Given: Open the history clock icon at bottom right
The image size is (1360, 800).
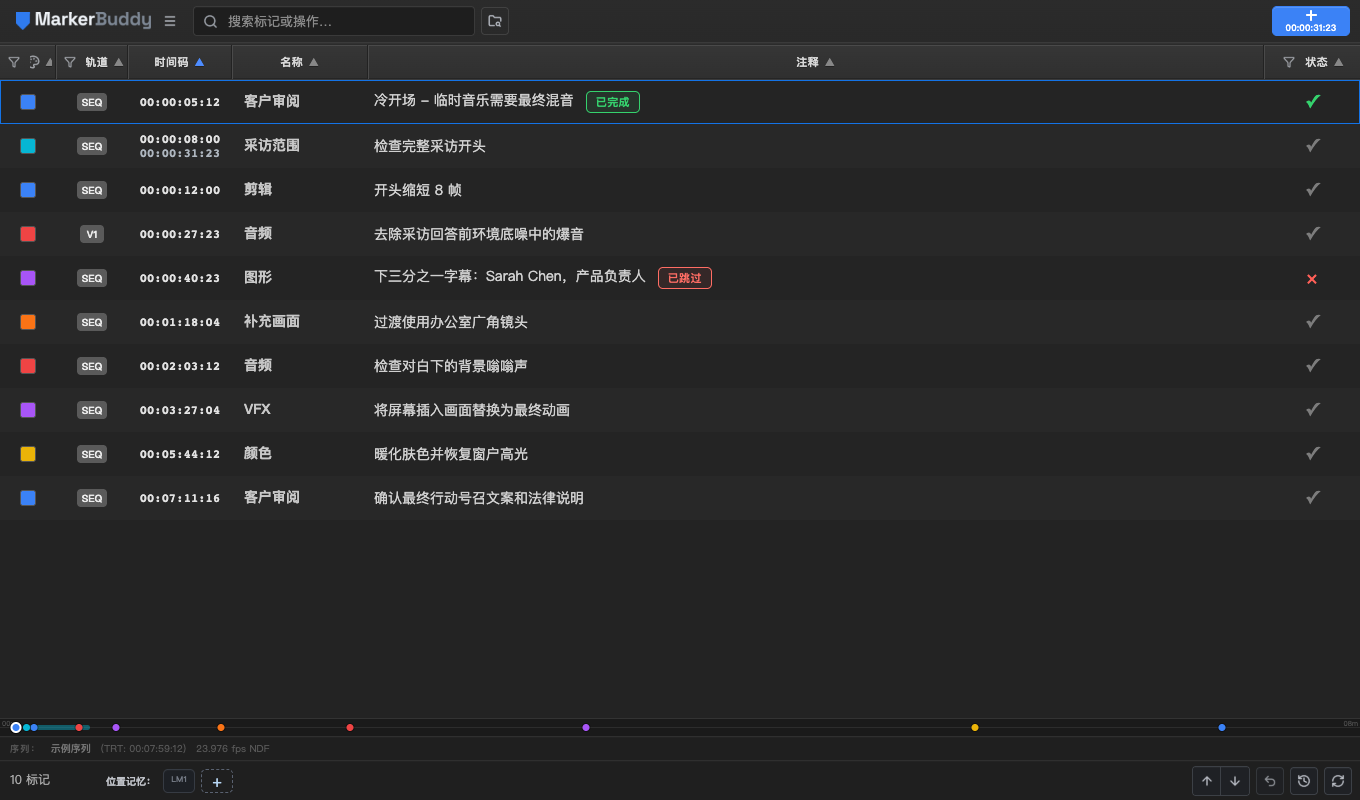Looking at the screenshot, I should point(1303,781).
